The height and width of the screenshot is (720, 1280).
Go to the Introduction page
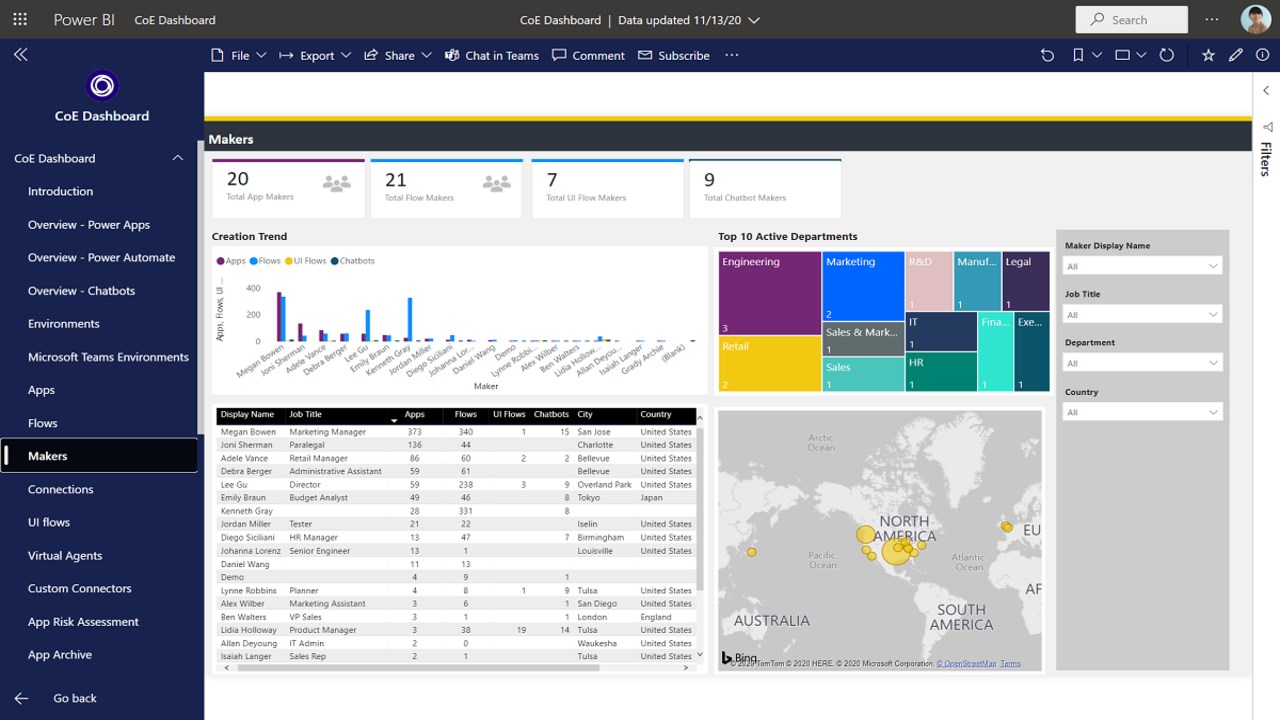coord(60,191)
